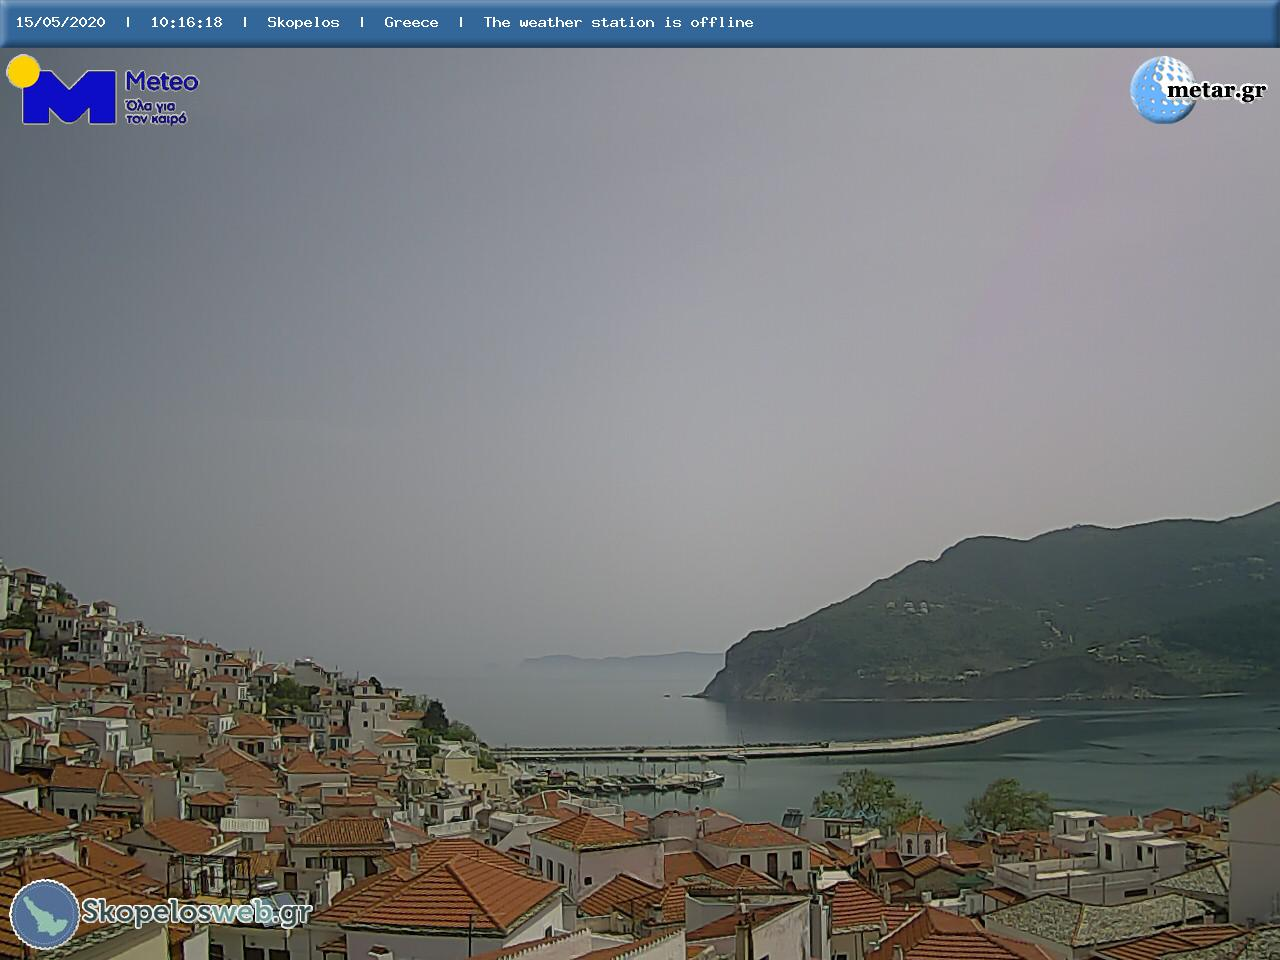1280x960 pixels.
Task: Click the round Skopelos island map icon
Action: 45,914
